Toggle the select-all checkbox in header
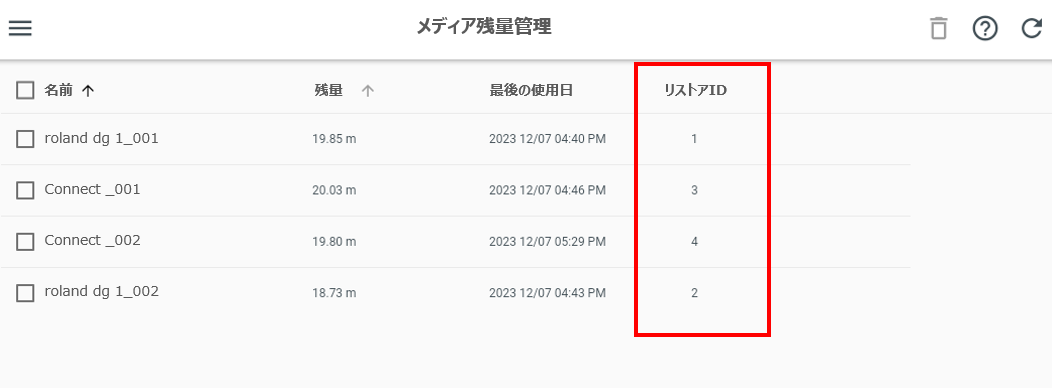 (x=25, y=90)
